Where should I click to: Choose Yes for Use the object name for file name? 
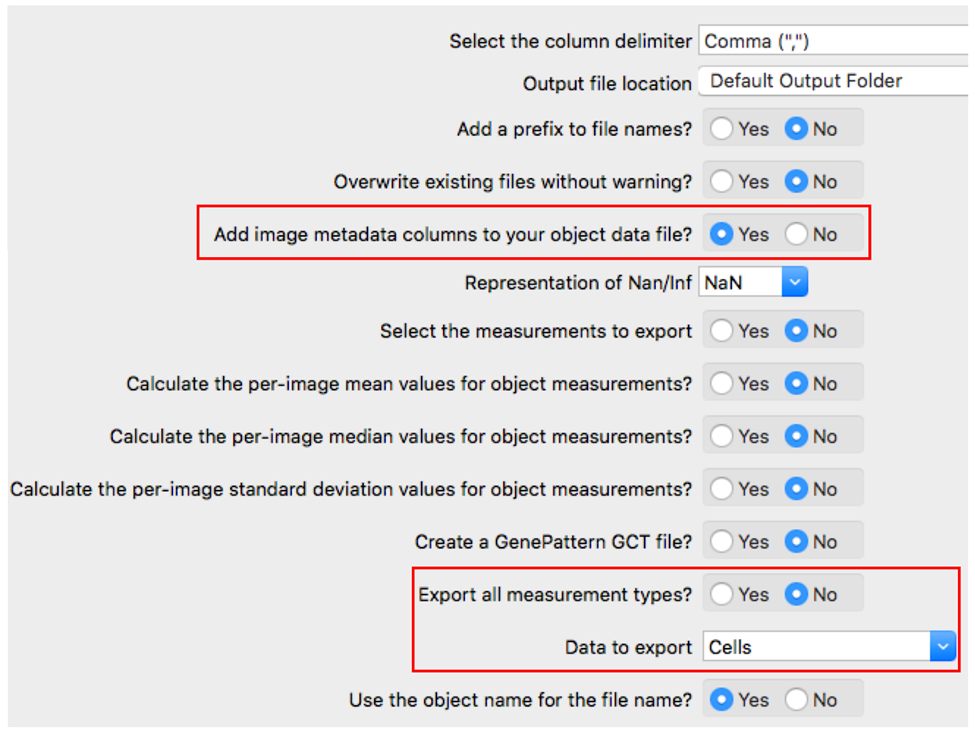(722, 700)
